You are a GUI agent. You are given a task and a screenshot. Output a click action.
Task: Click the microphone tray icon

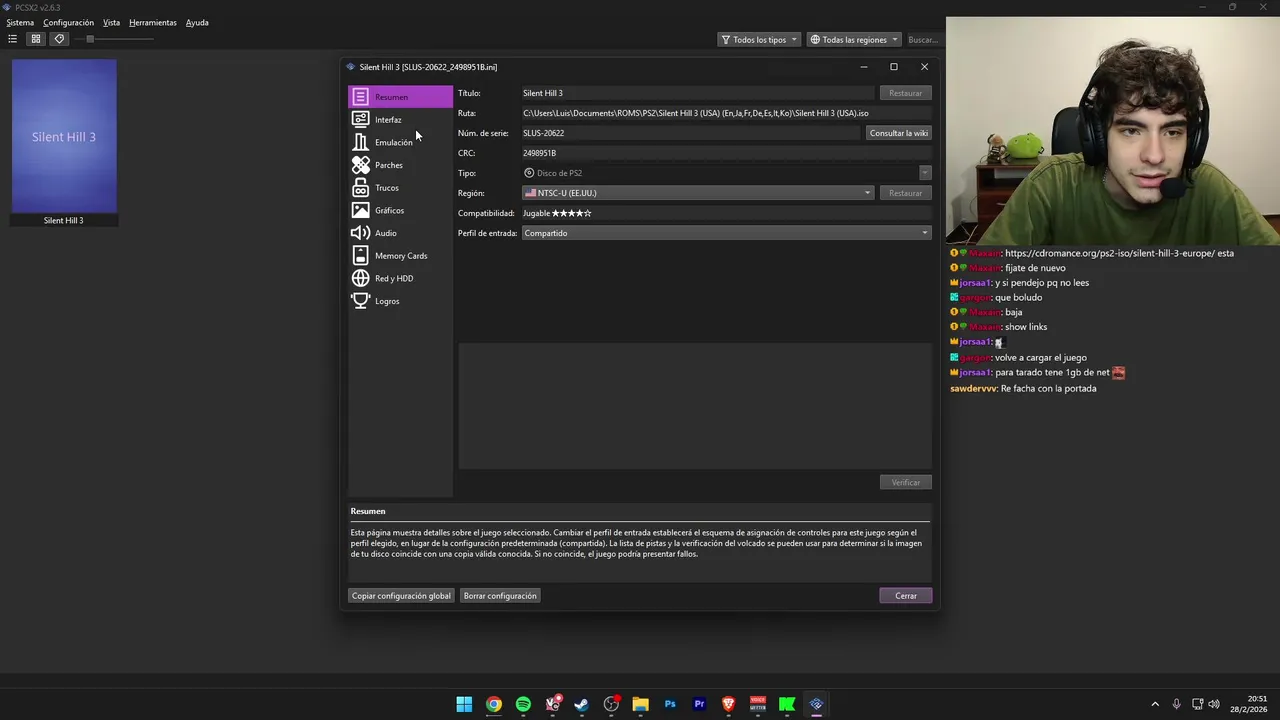click(x=1177, y=704)
